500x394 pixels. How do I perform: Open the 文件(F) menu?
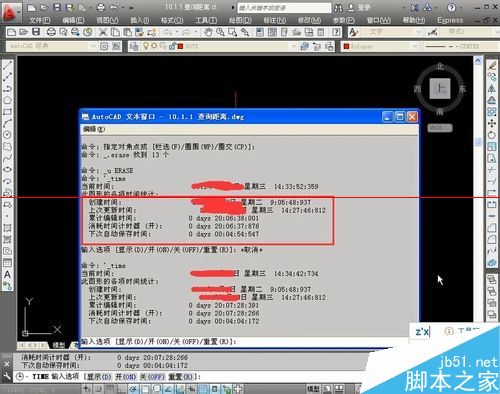coord(40,20)
